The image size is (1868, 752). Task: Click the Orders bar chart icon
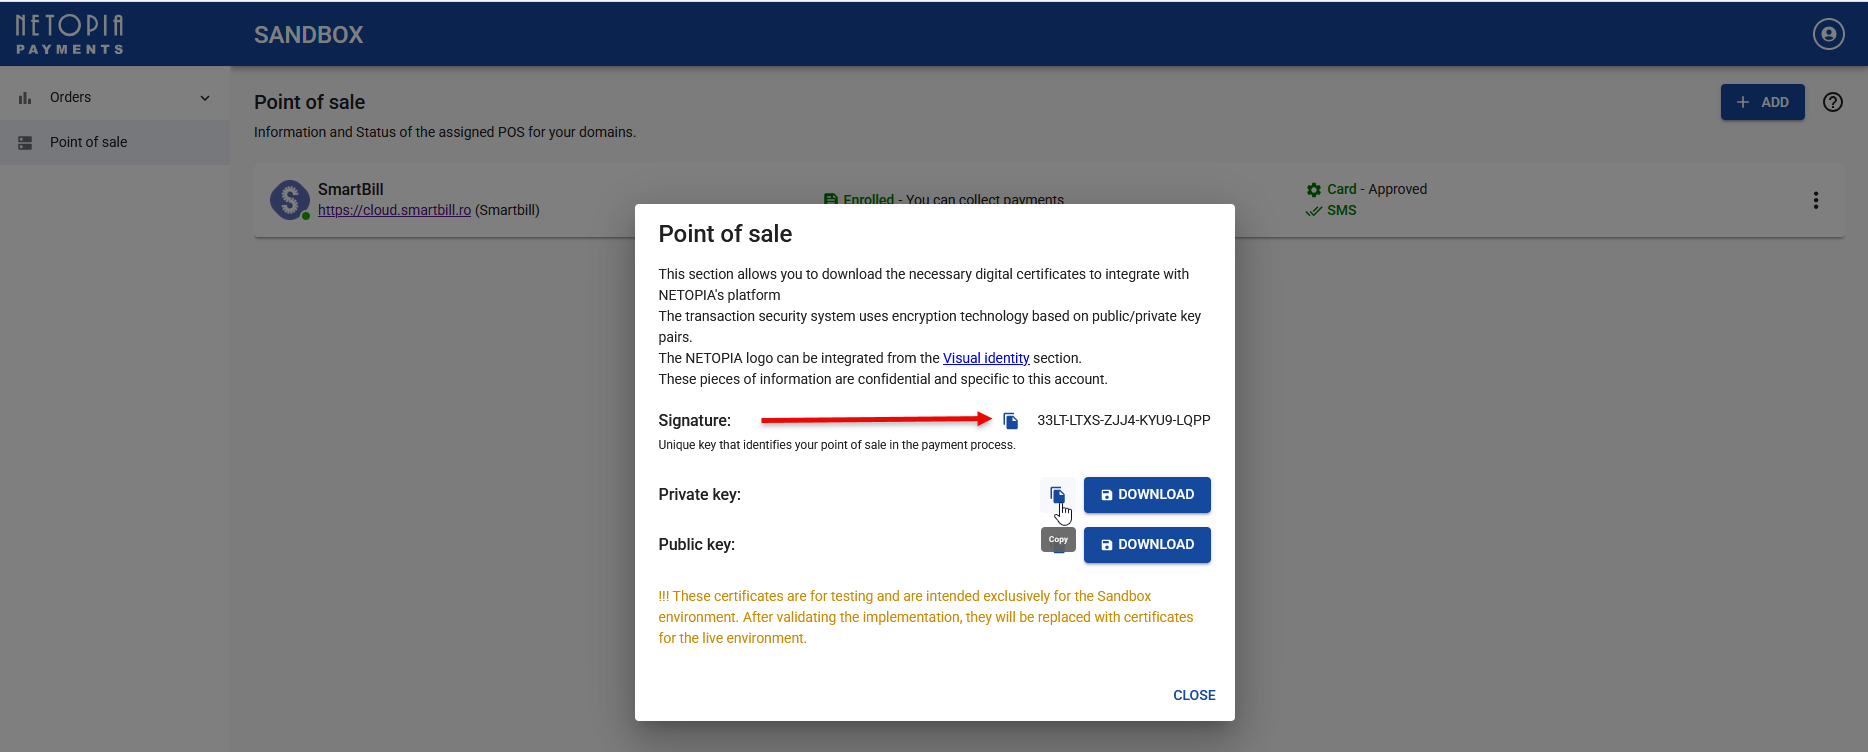point(25,98)
